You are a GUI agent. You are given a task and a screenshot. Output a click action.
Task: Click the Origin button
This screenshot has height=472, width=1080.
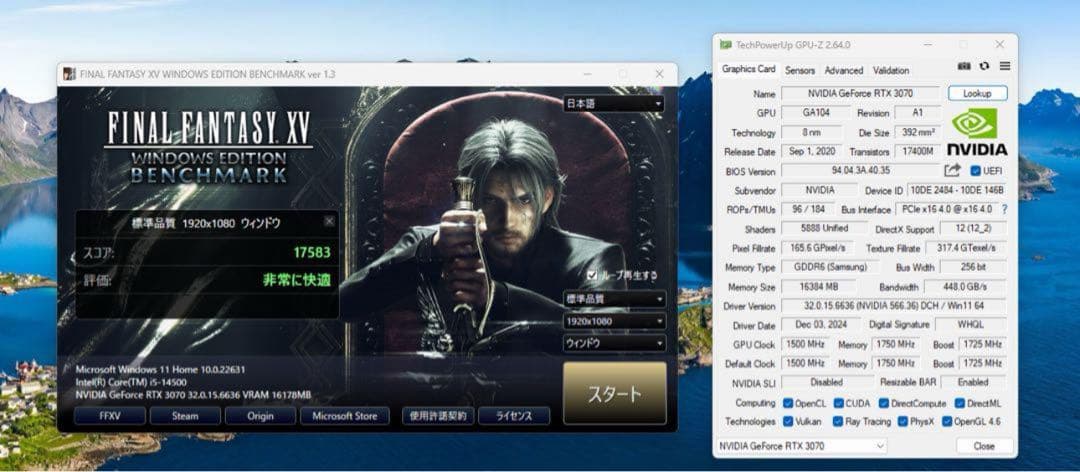[260, 415]
